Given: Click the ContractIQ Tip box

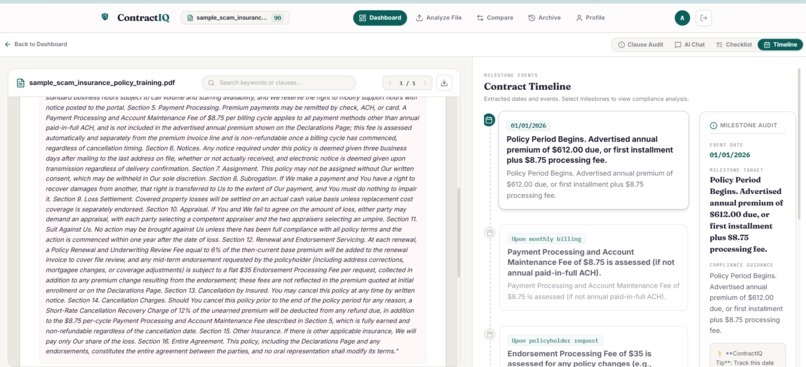Looking at the screenshot, I should click(748, 356).
